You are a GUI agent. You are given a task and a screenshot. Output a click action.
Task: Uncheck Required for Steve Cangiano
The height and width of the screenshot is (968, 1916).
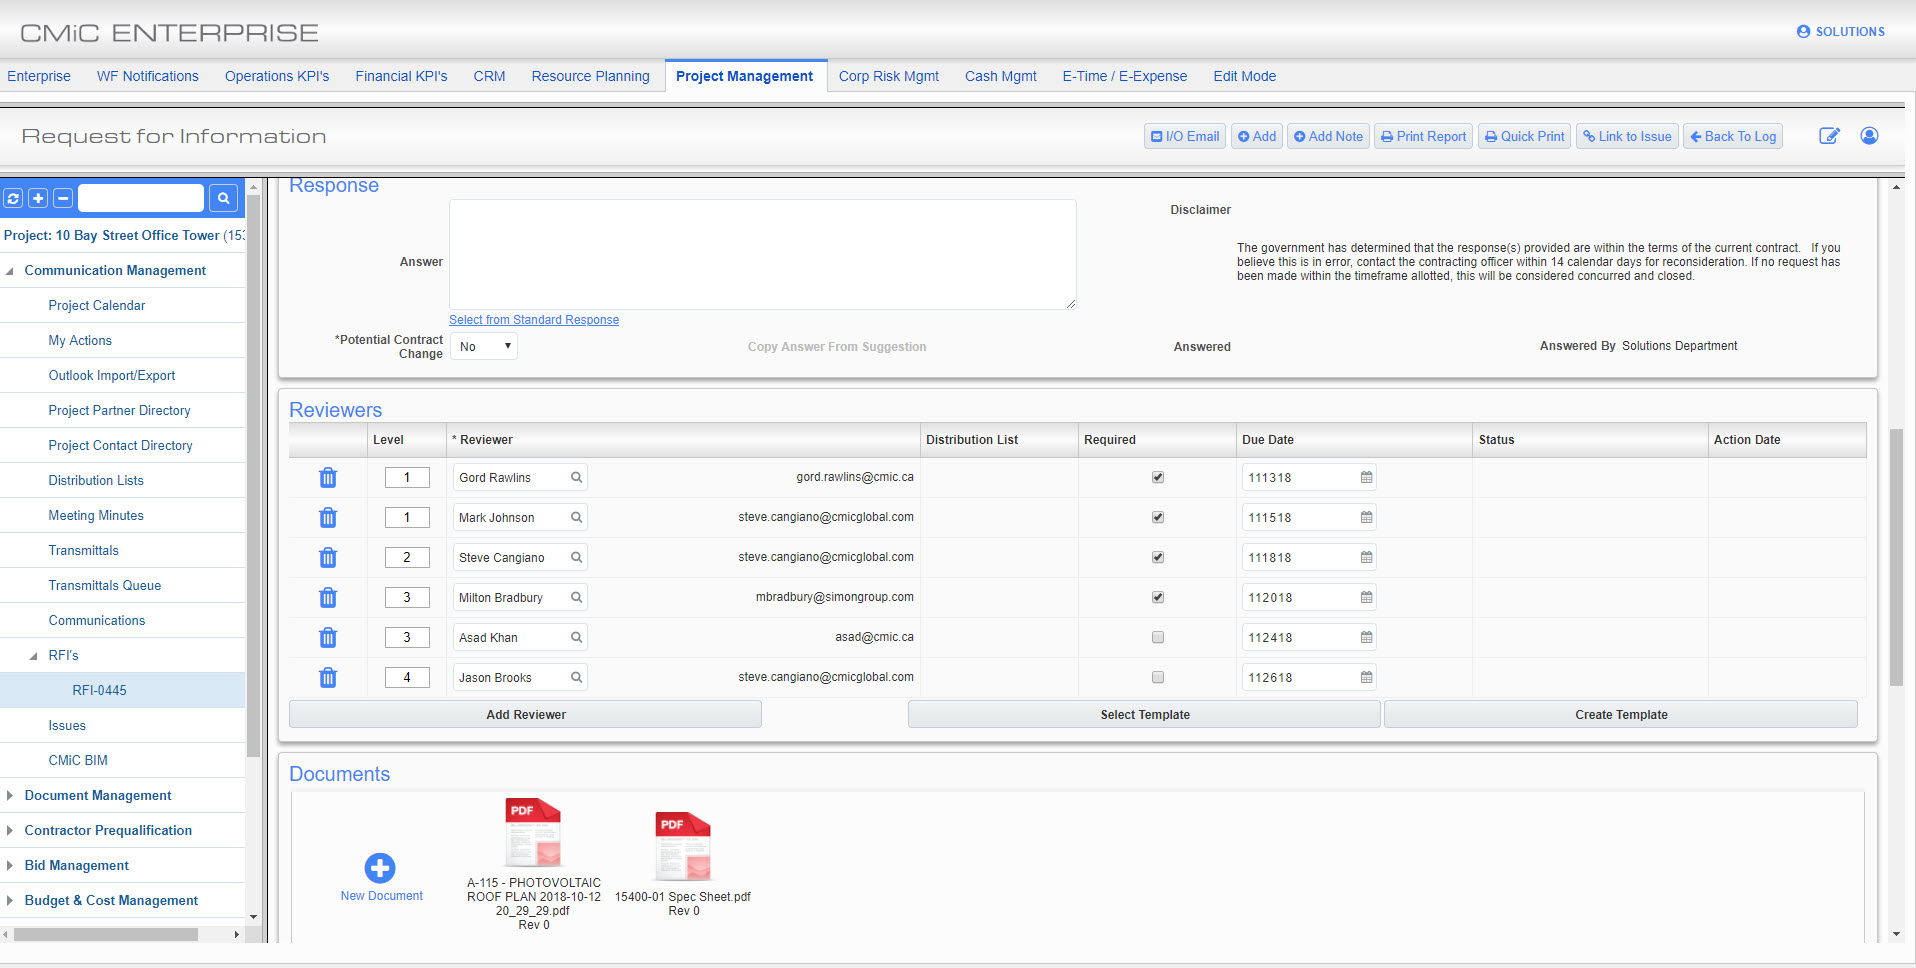1158,558
